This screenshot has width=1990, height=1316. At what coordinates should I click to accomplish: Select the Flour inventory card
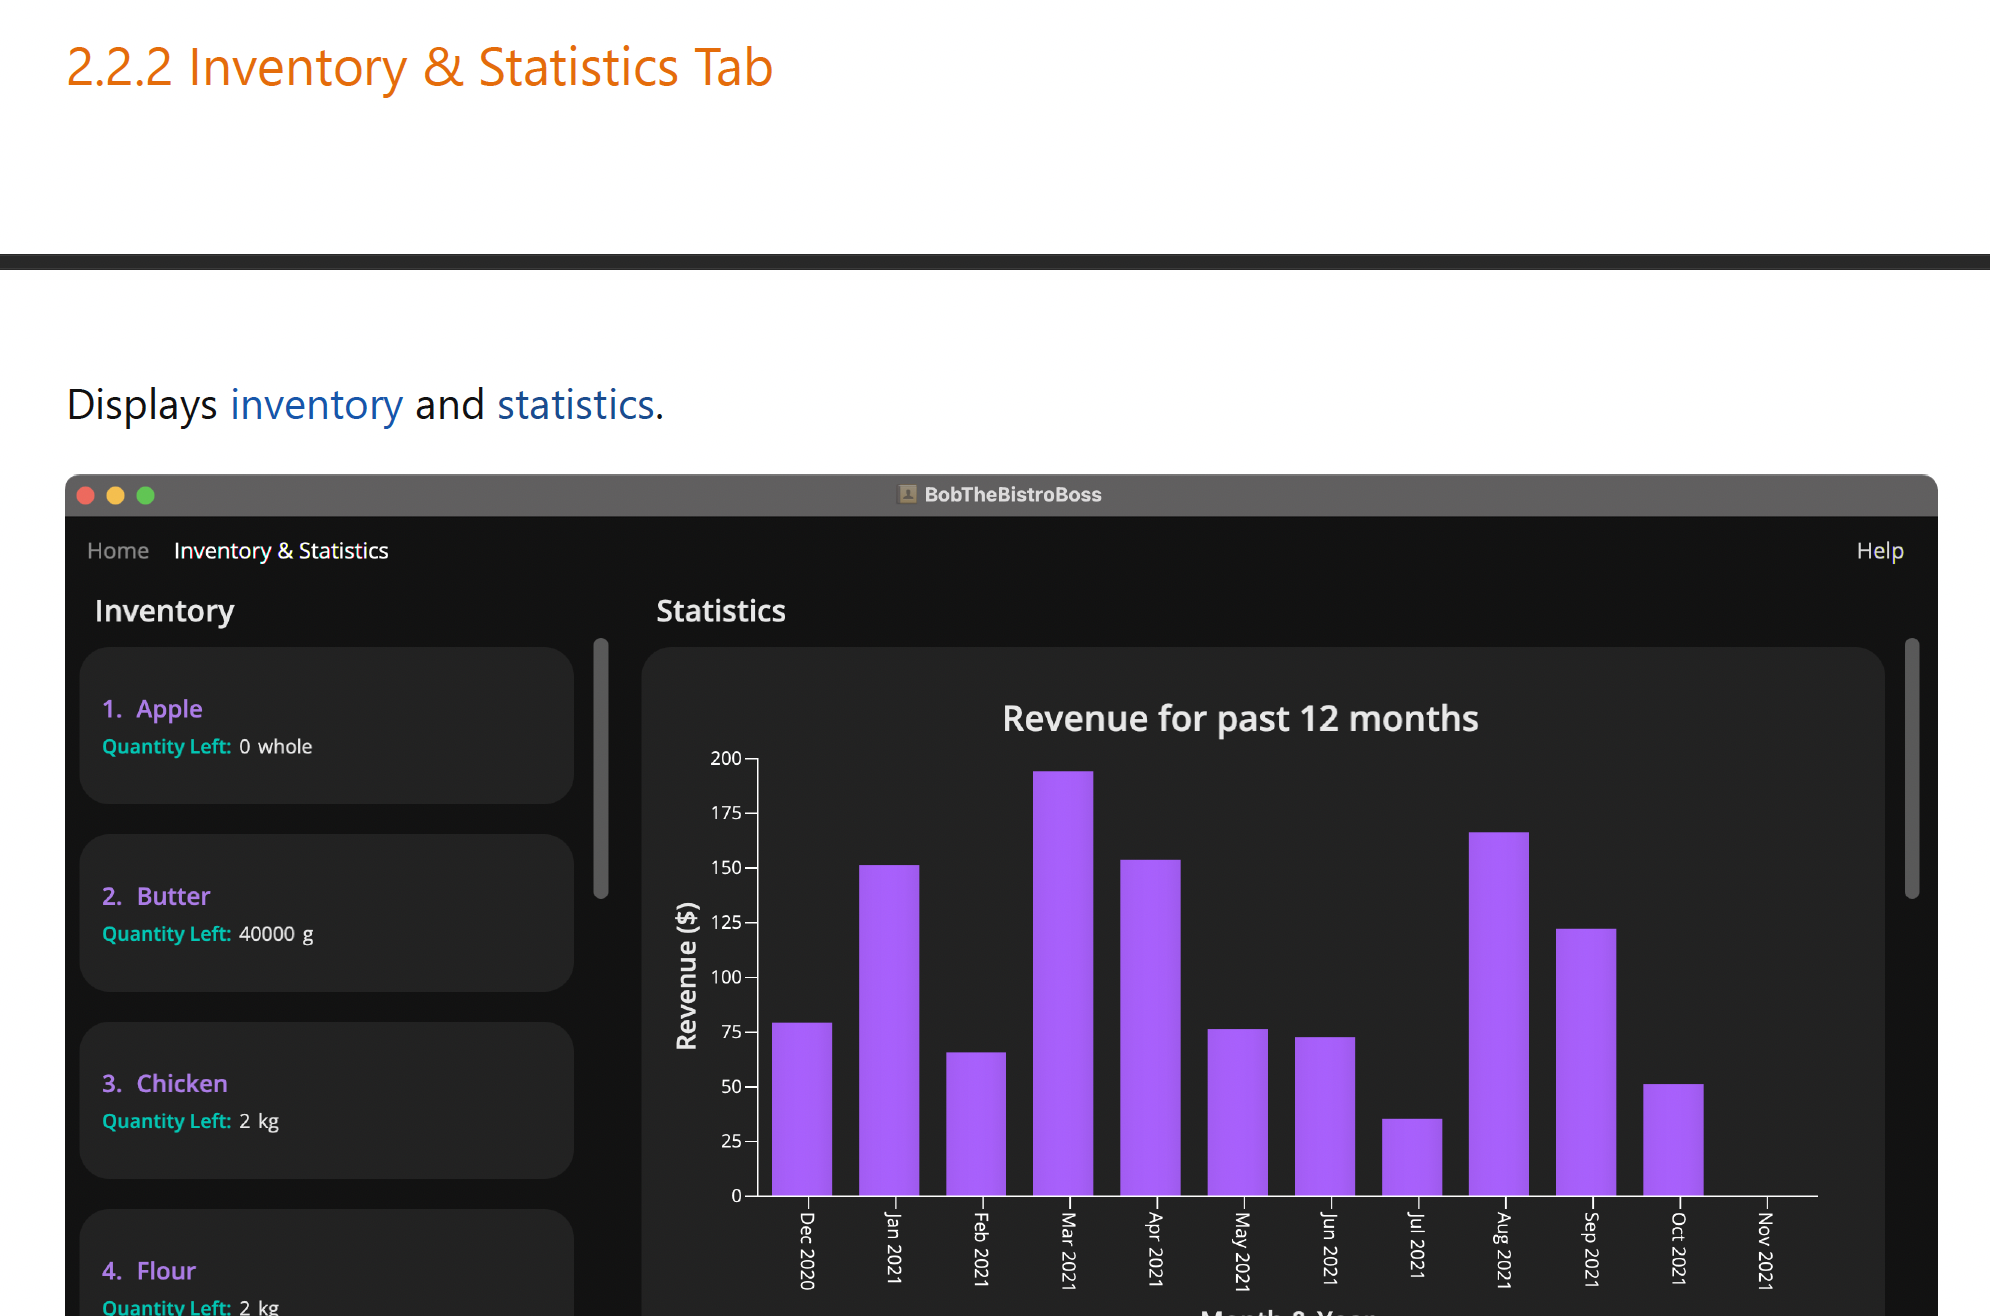326,1270
